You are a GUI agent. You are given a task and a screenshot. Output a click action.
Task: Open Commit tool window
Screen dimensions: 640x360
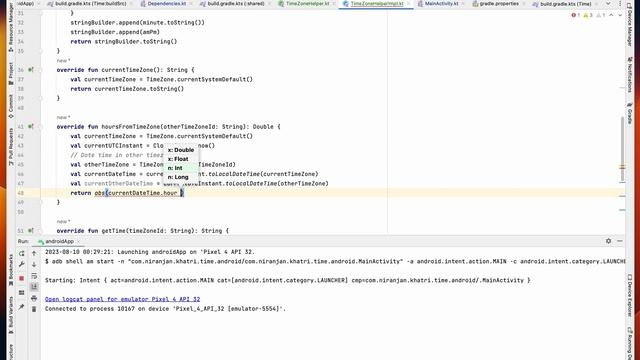click(11, 106)
